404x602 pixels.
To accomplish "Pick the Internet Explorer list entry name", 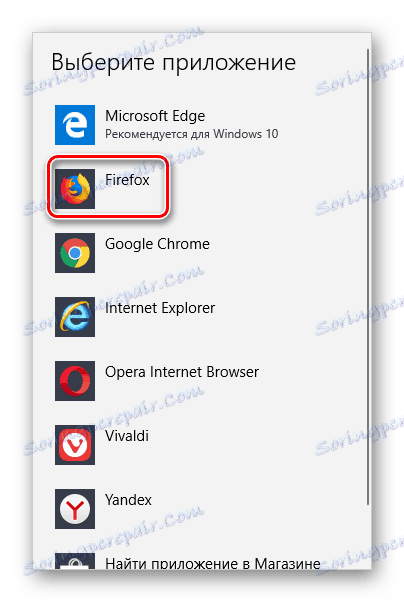I will (160, 308).
